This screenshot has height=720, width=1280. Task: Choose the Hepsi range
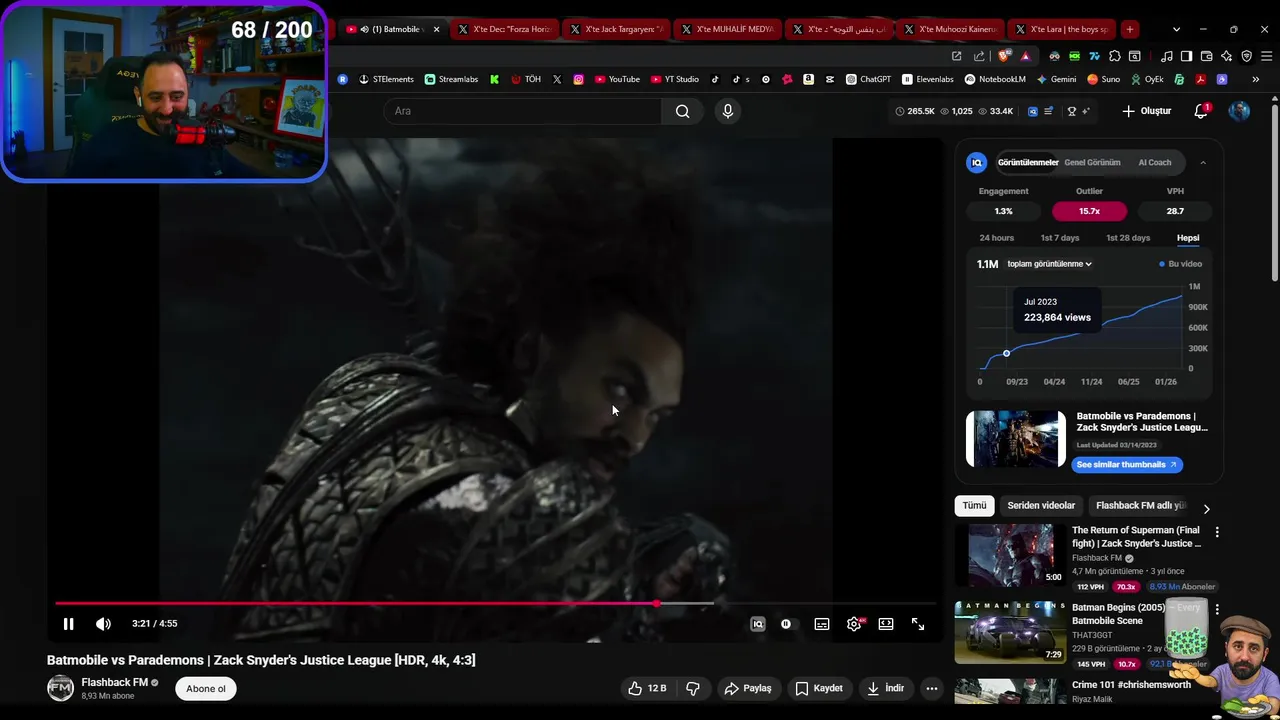pyautogui.click(x=1188, y=238)
